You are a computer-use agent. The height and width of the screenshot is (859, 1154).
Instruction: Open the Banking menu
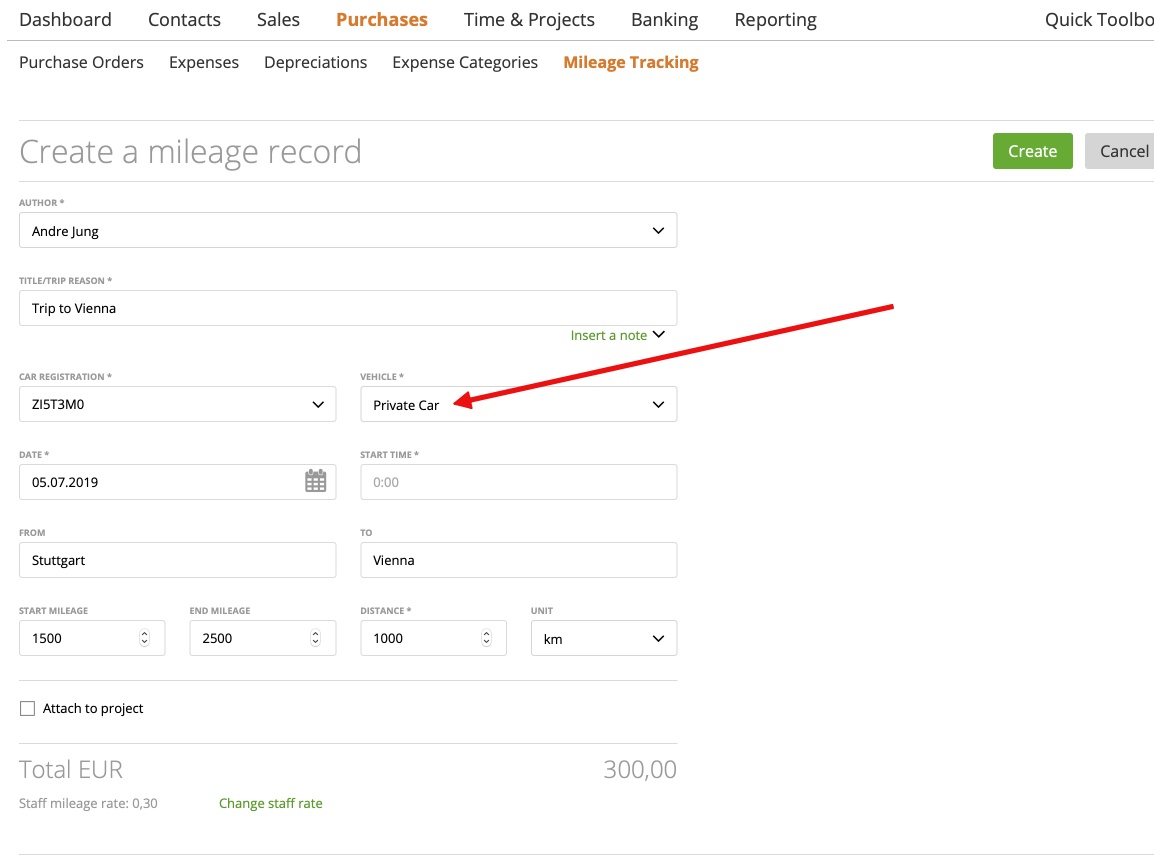coord(665,20)
